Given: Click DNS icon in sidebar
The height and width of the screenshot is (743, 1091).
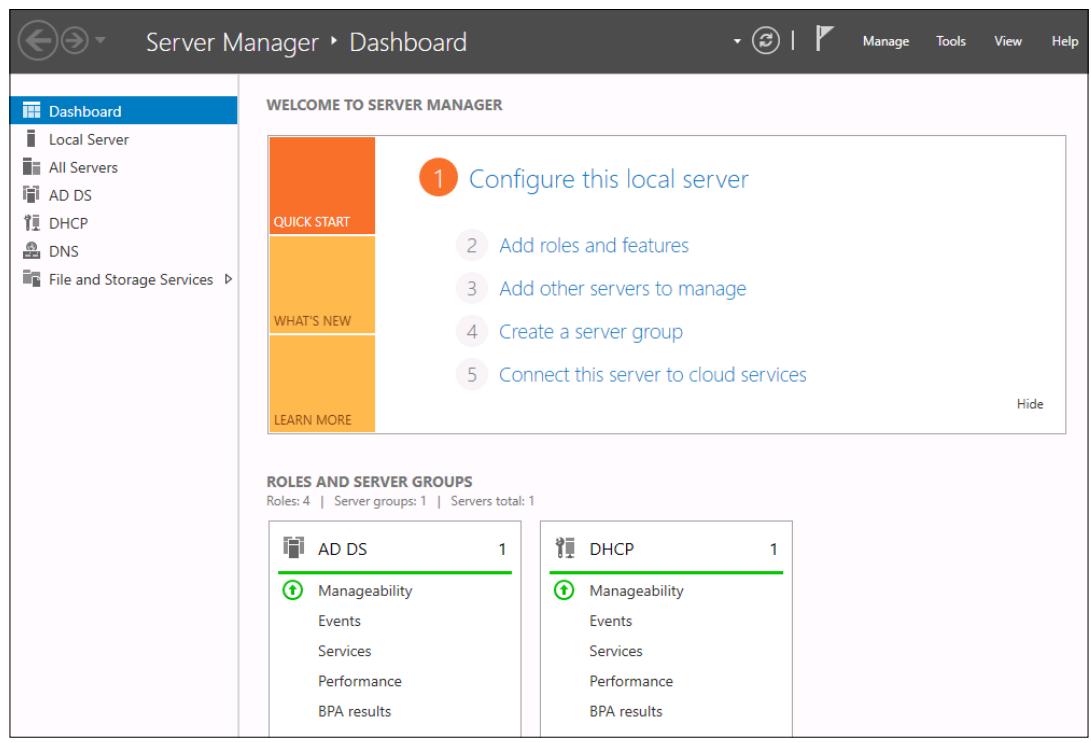Looking at the screenshot, I should [x=31, y=250].
